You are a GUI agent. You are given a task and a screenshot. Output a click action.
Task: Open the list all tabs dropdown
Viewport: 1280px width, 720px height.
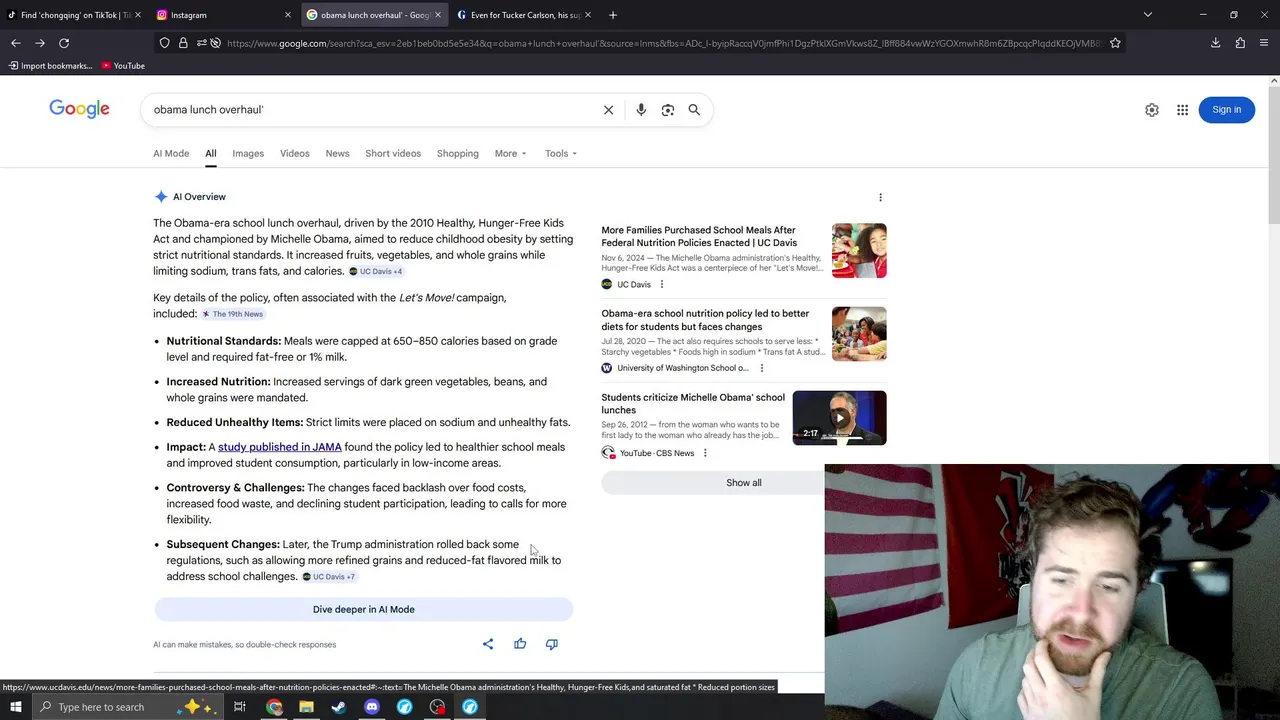pos(1148,15)
